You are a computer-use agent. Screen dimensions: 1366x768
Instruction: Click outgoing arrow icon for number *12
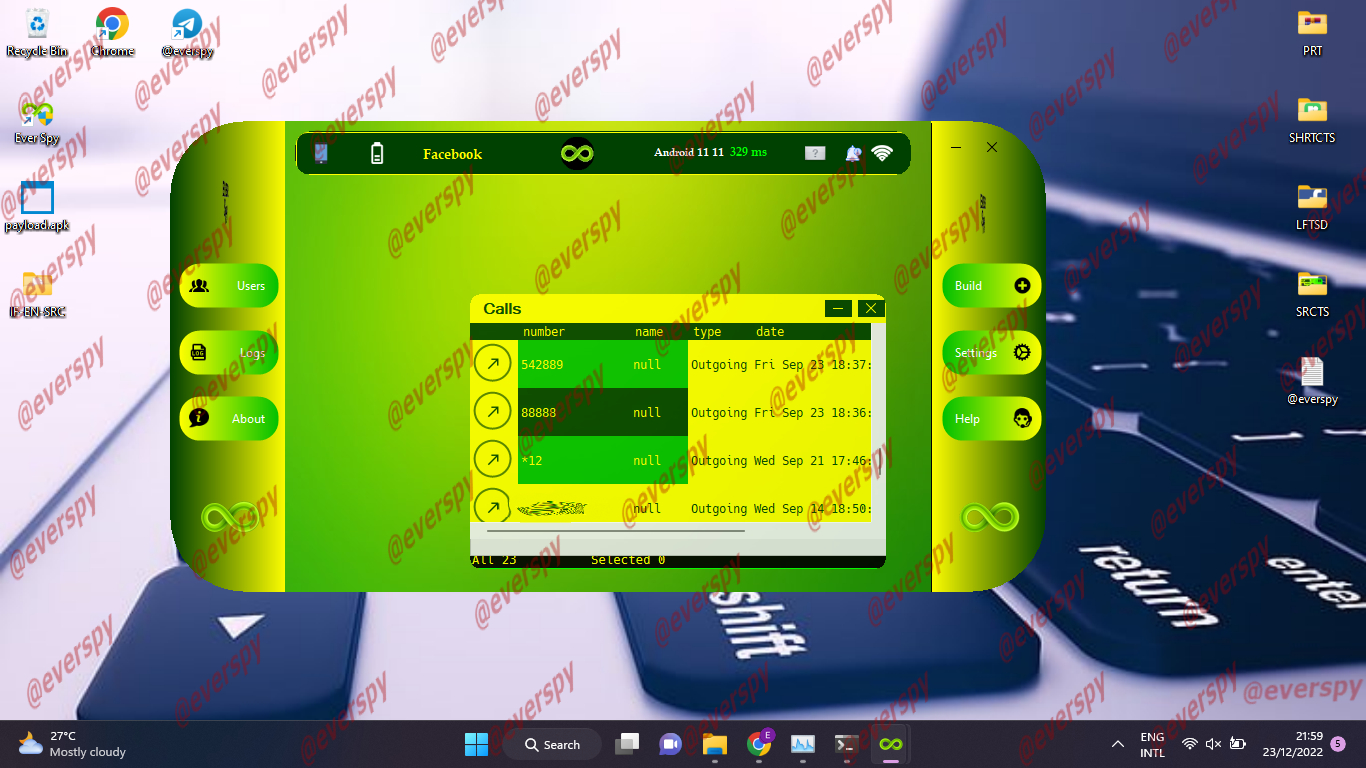[493, 460]
